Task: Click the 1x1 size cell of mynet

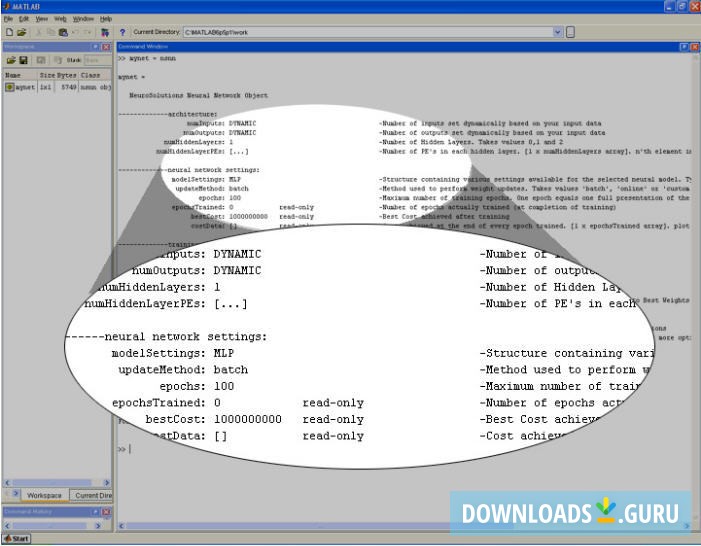Action: click(x=46, y=87)
